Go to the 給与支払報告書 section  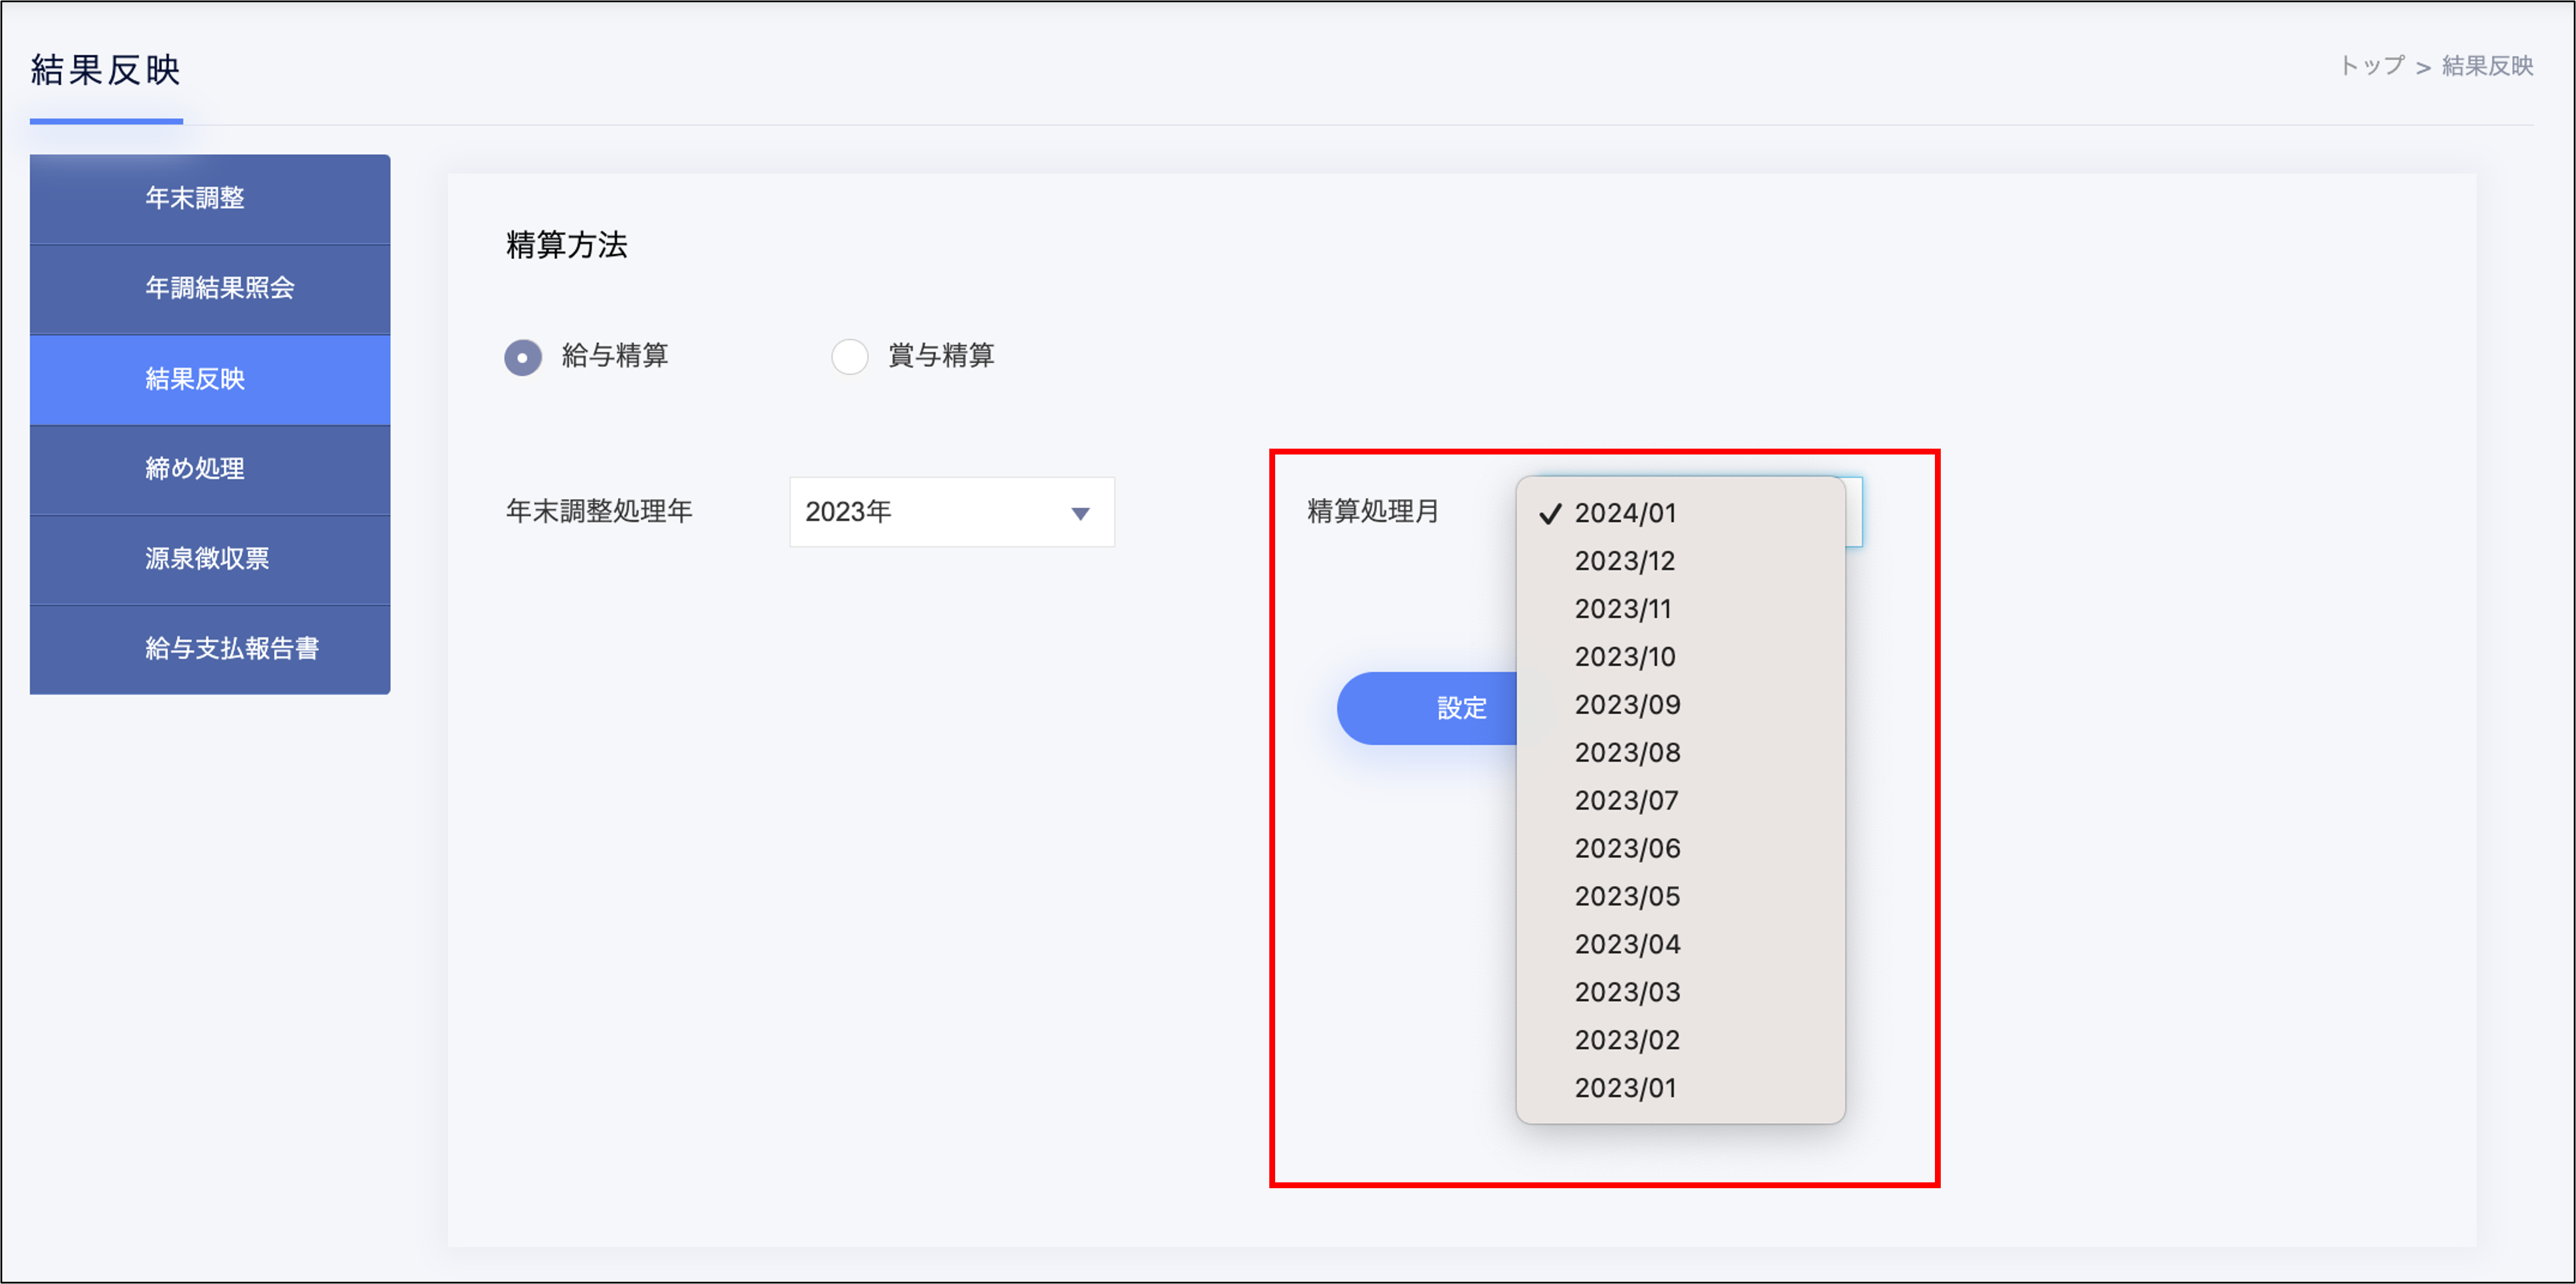tap(210, 649)
